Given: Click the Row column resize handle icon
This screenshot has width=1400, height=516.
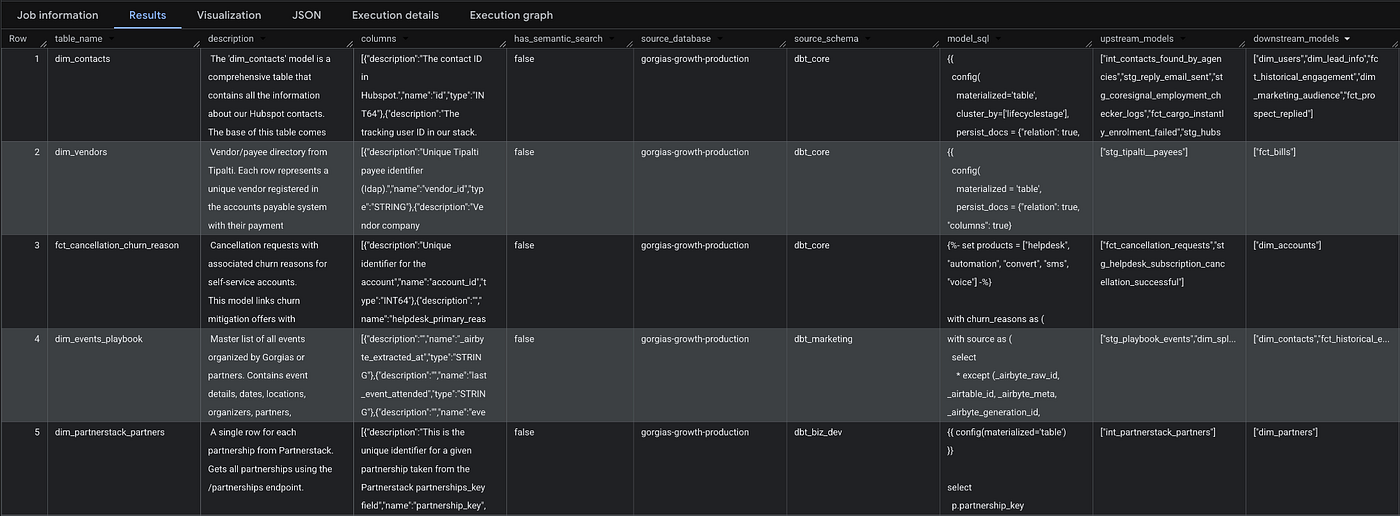Looking at the screenshot, I should pyautogui.click(x=43, y=42).
